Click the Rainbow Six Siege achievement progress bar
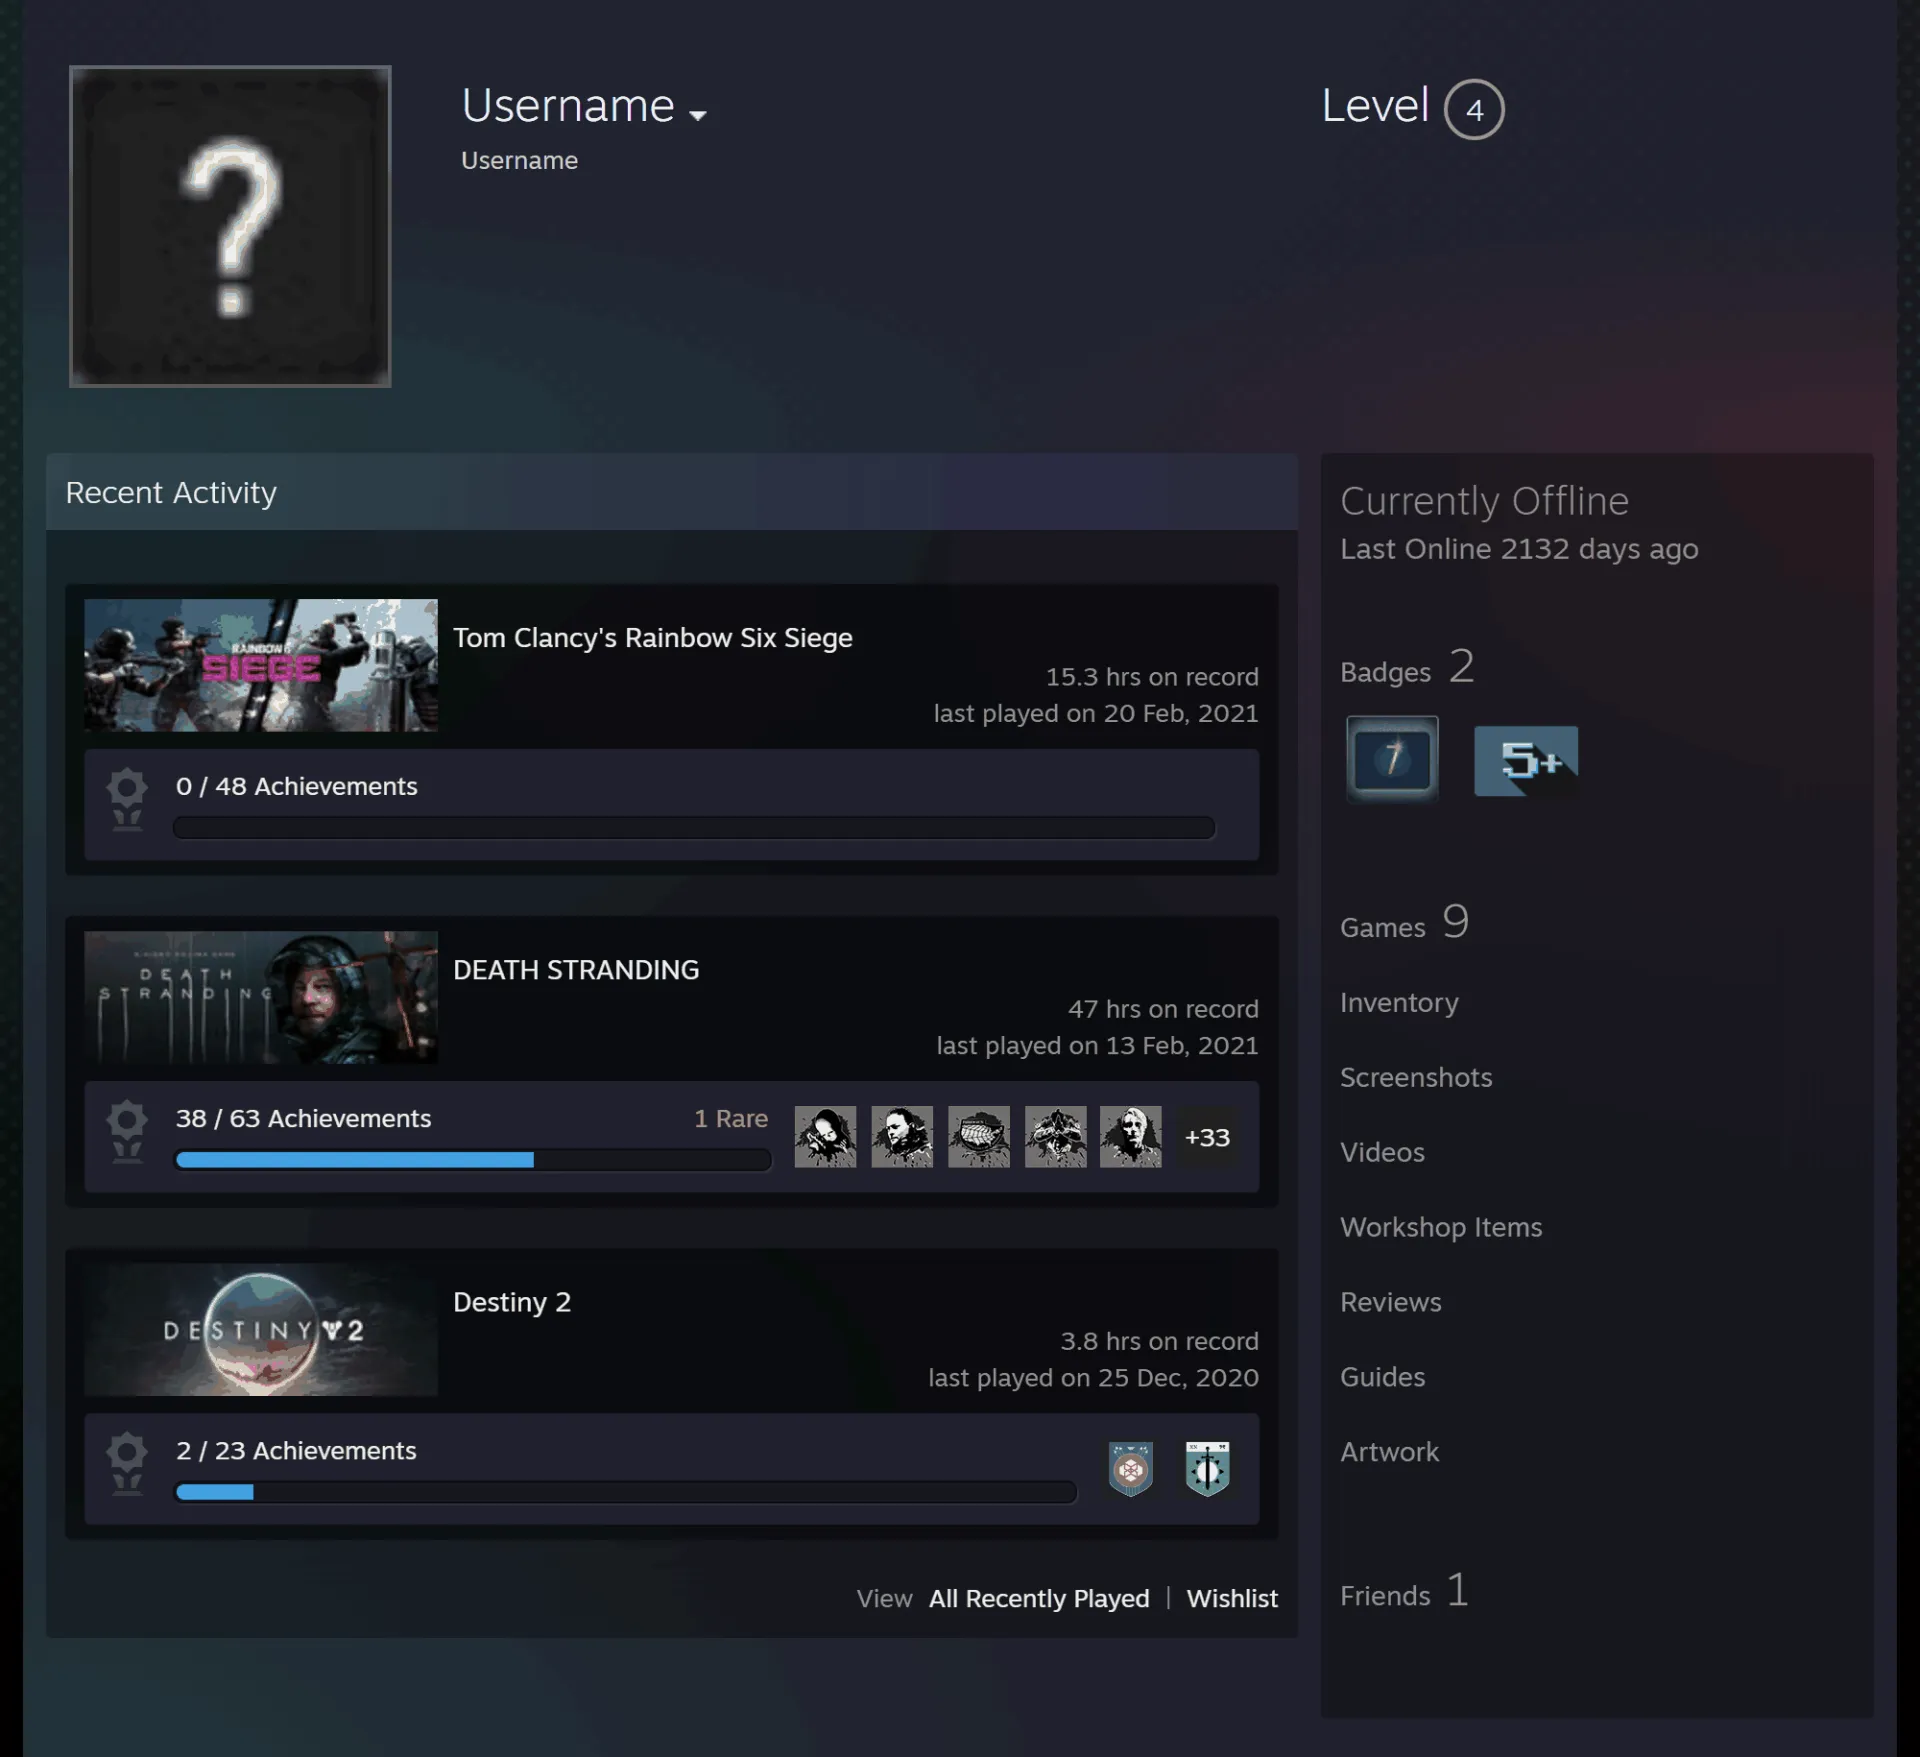 pyautogui.click(x=694, y=828)
